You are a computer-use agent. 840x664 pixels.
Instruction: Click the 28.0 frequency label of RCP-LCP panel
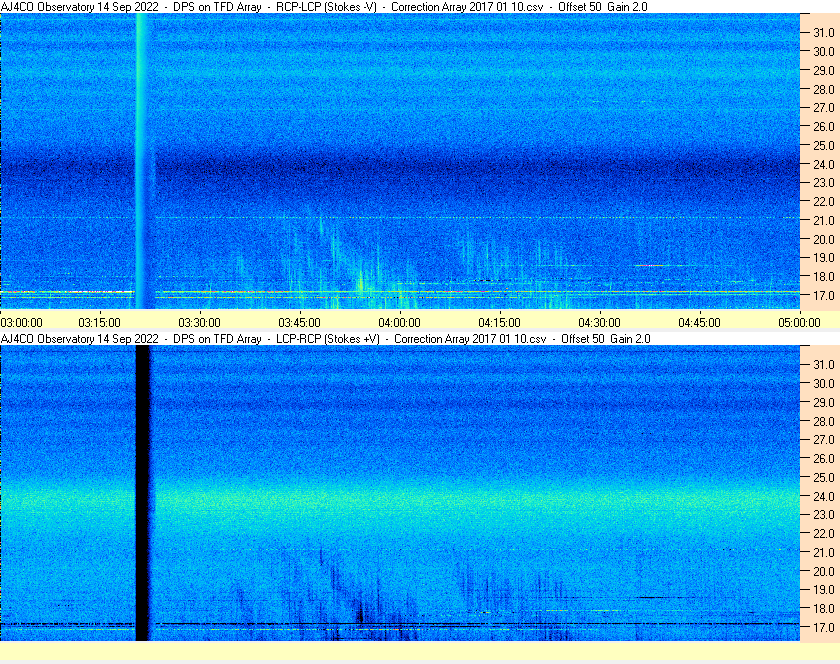pos(824,89)
